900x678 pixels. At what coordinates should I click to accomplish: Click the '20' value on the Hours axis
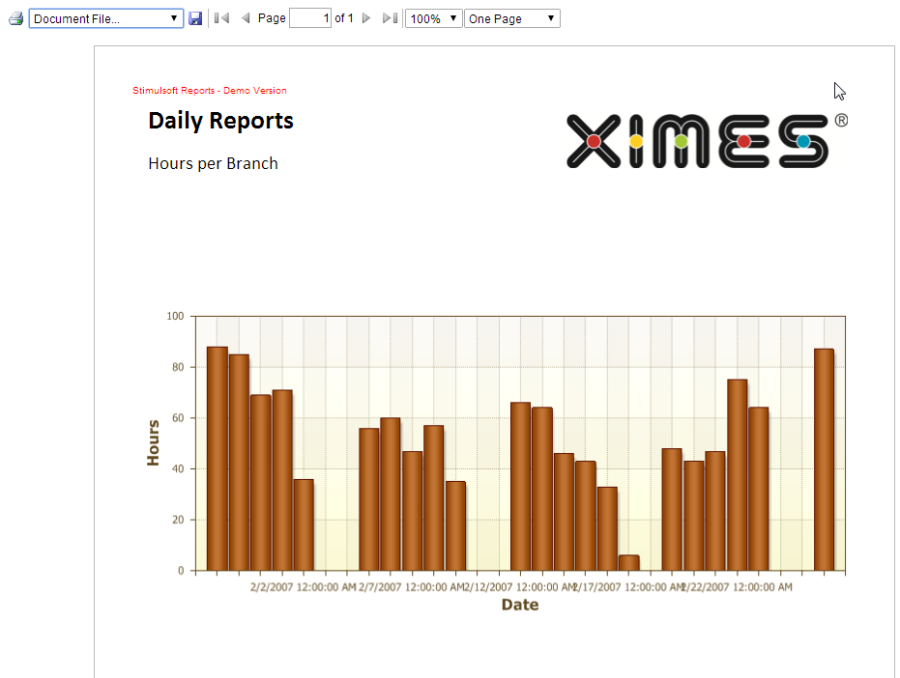[x=178, y=520]
